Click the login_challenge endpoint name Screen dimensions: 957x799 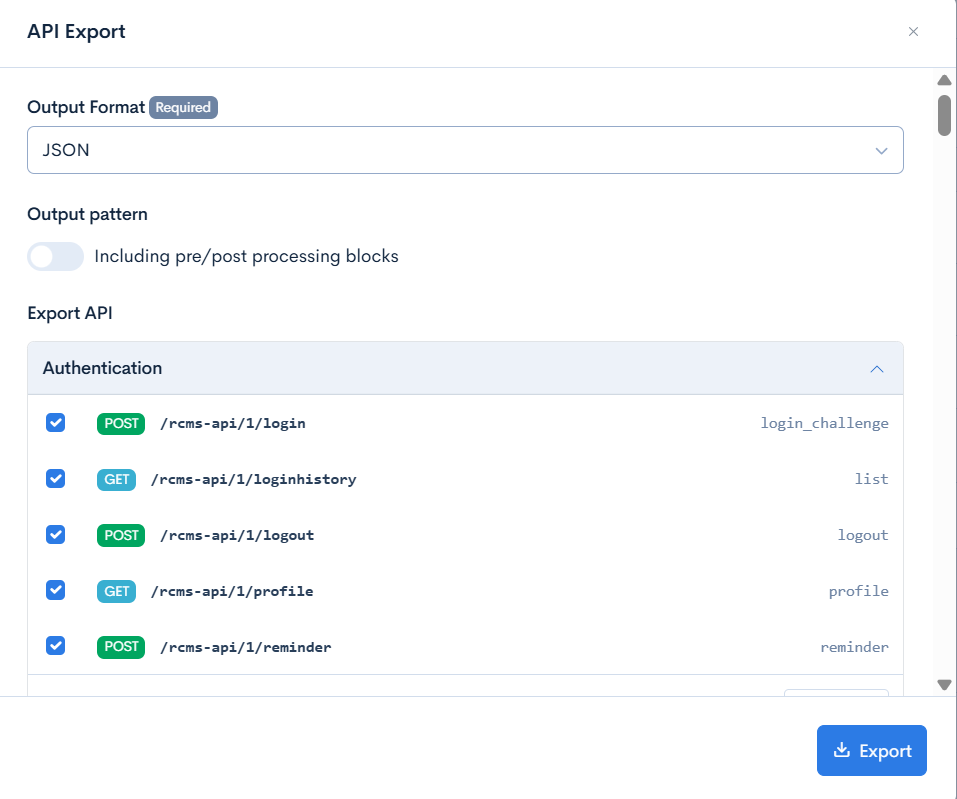coord(824,424)
